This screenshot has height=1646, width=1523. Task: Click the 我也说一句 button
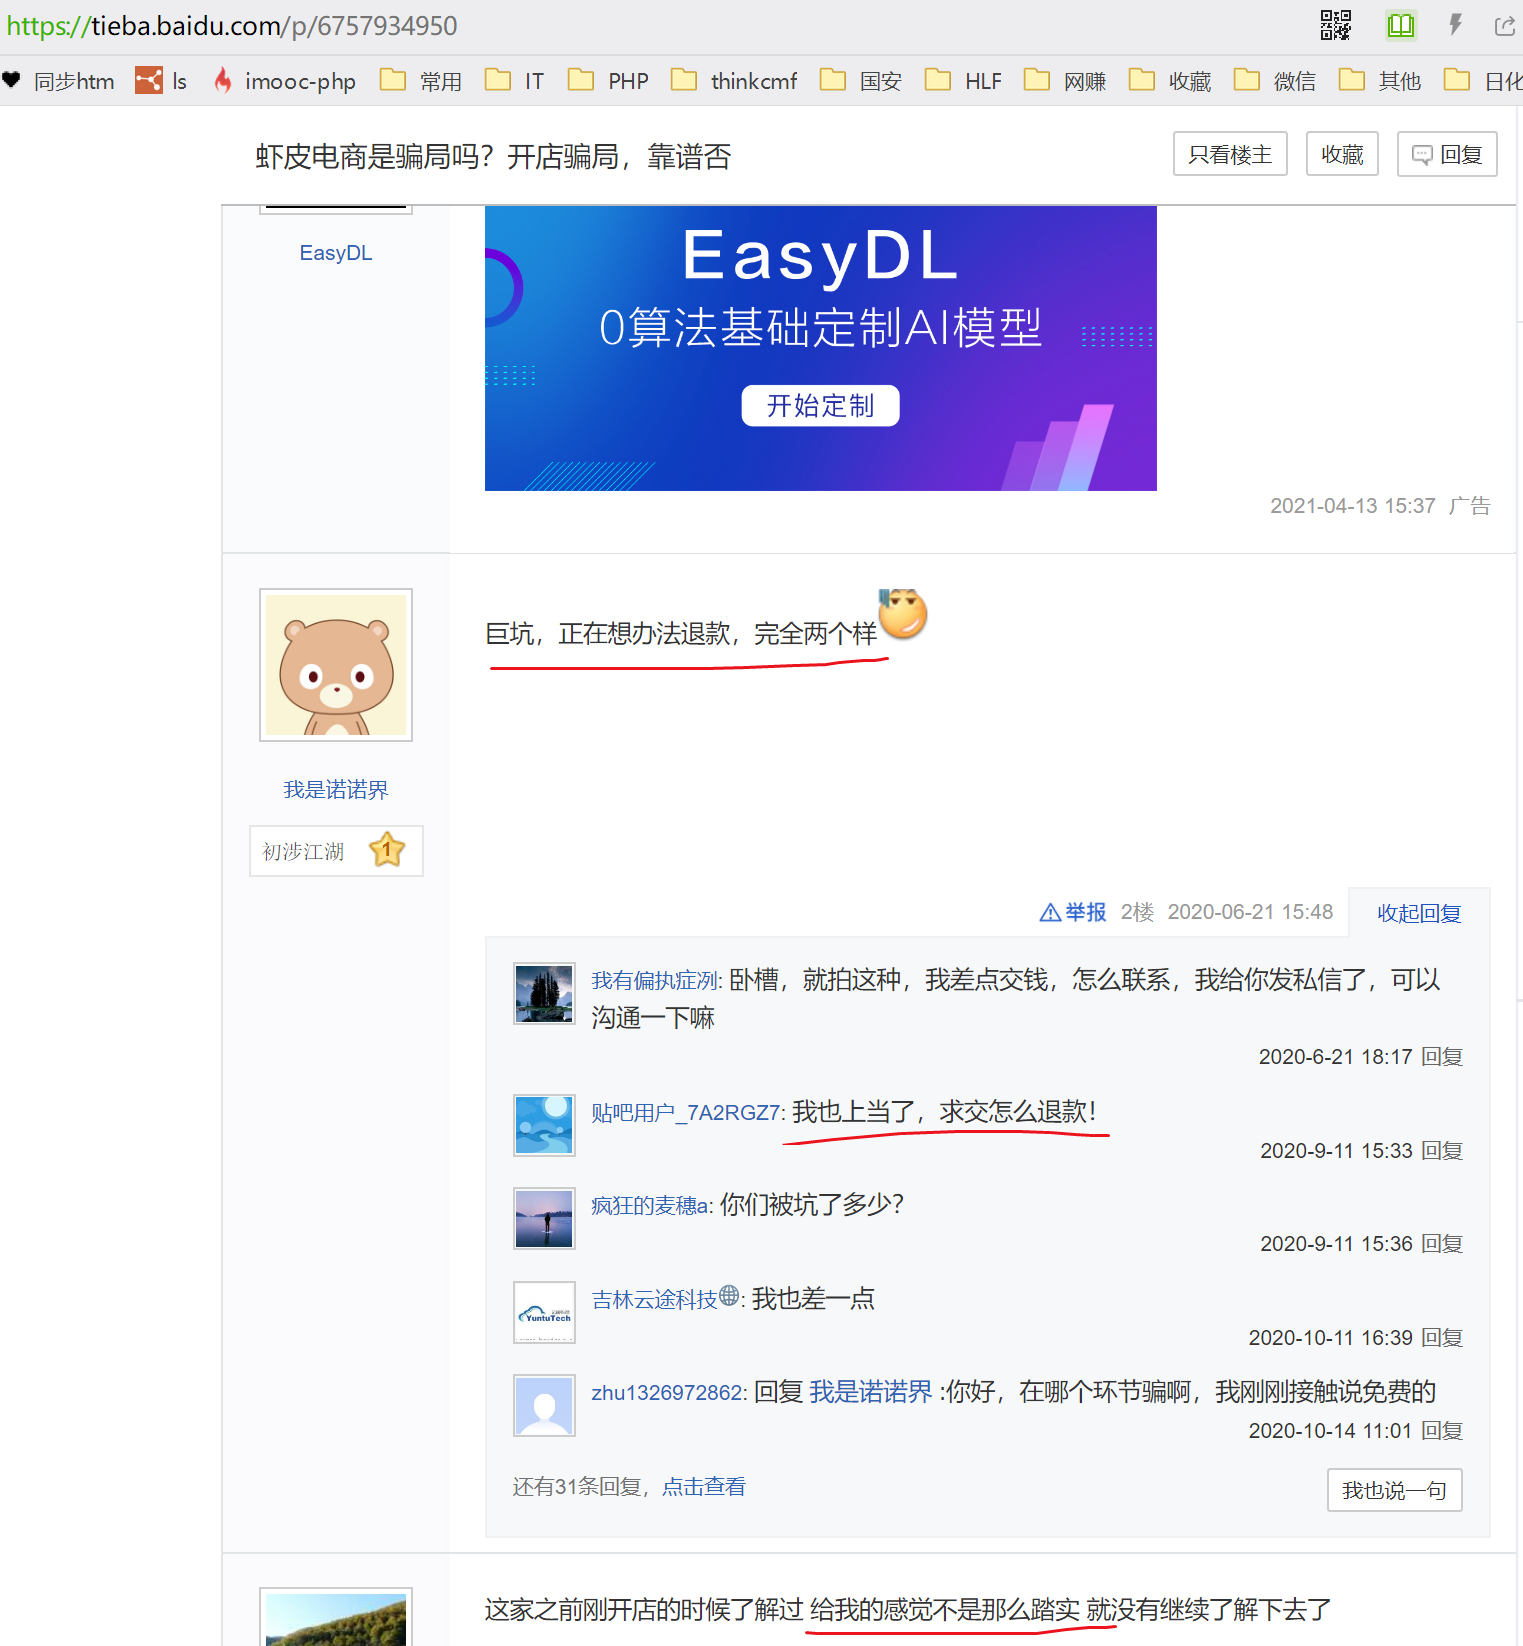[1394, 1490]
